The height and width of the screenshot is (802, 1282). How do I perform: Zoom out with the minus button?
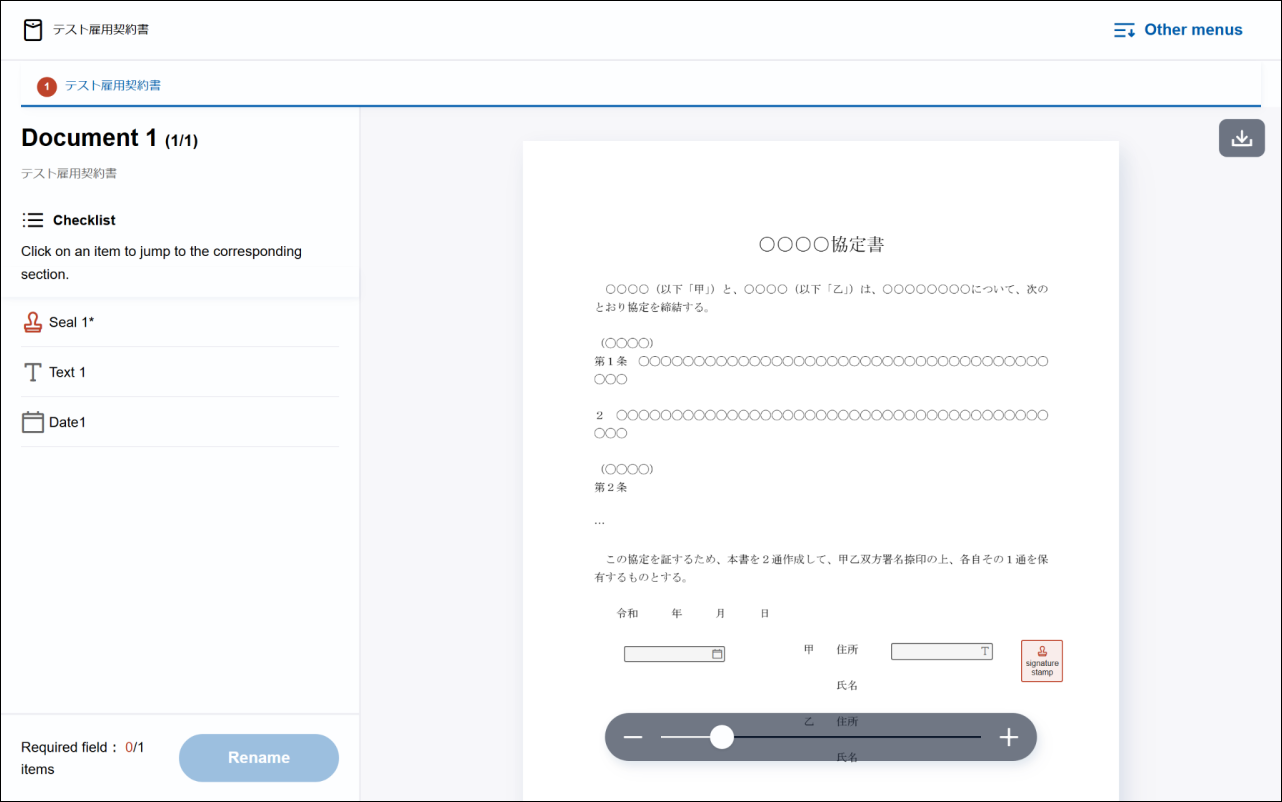click(x=633, y=738)
